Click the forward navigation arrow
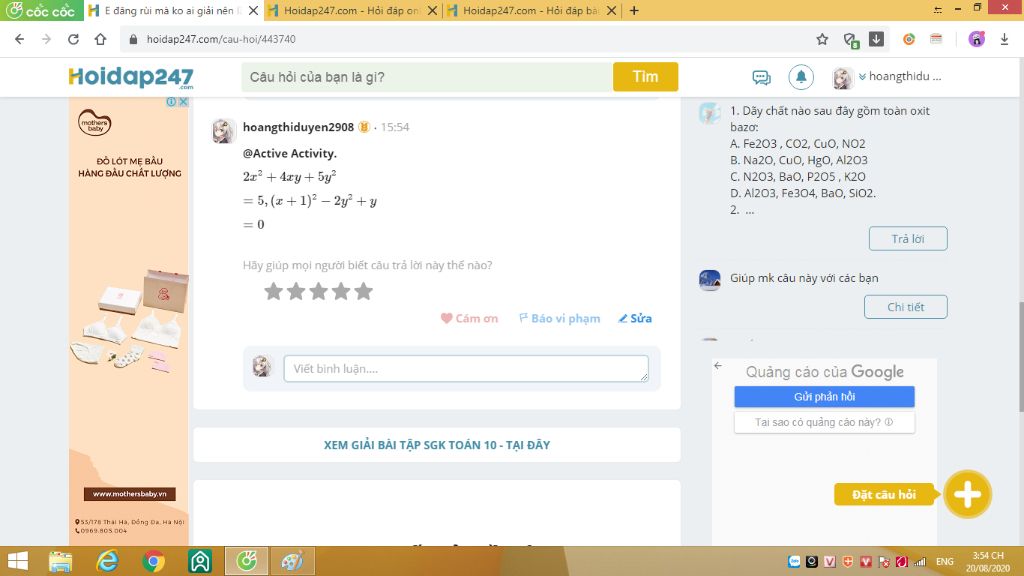The width and height of the screenshot is (1024, 576). [46, 39]
